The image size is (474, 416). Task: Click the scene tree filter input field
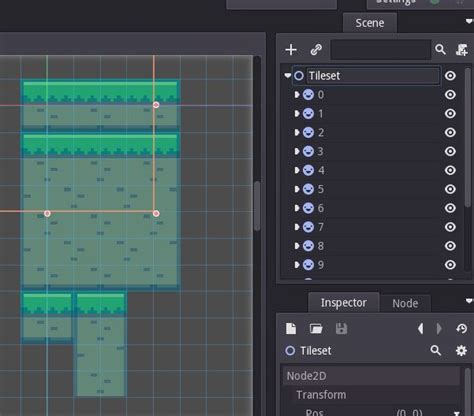[381, 50]
